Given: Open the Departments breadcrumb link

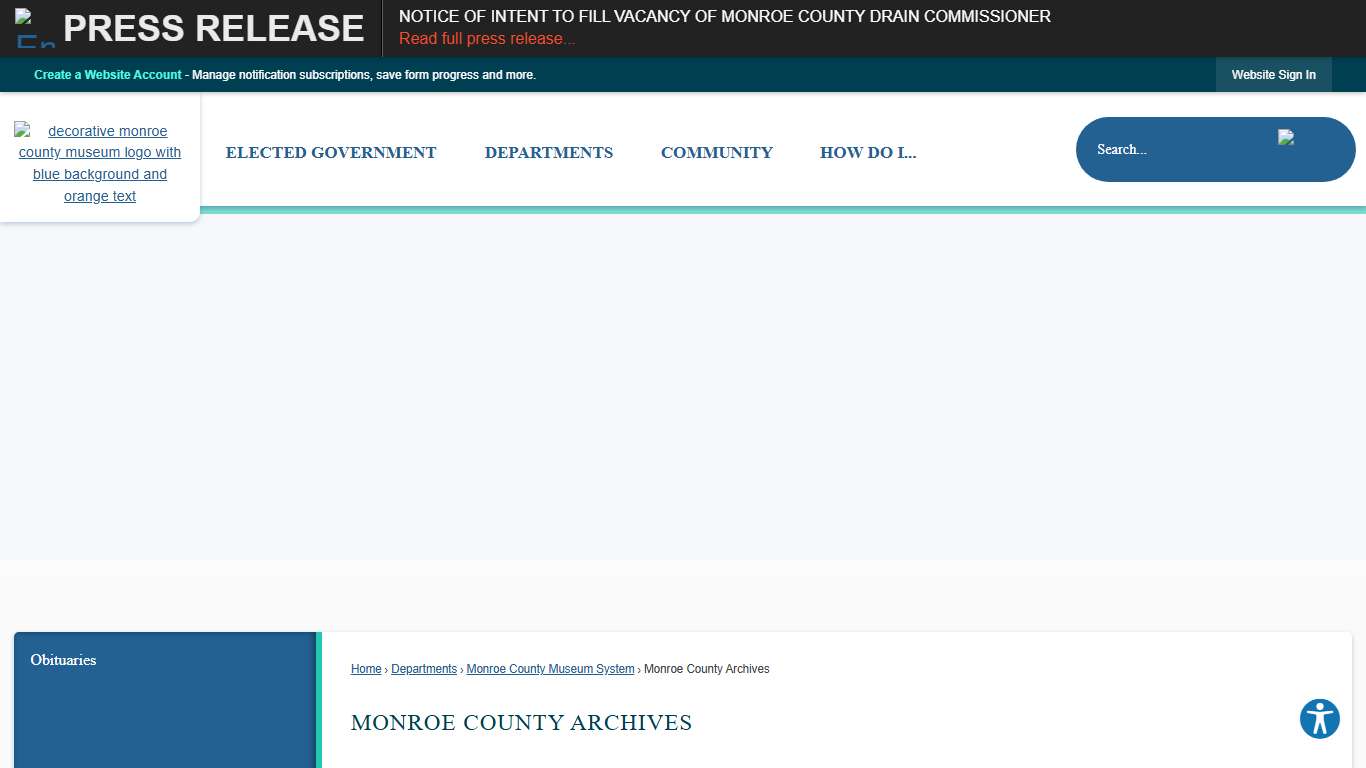Looking at the screenshot, I should pos(424,669).
